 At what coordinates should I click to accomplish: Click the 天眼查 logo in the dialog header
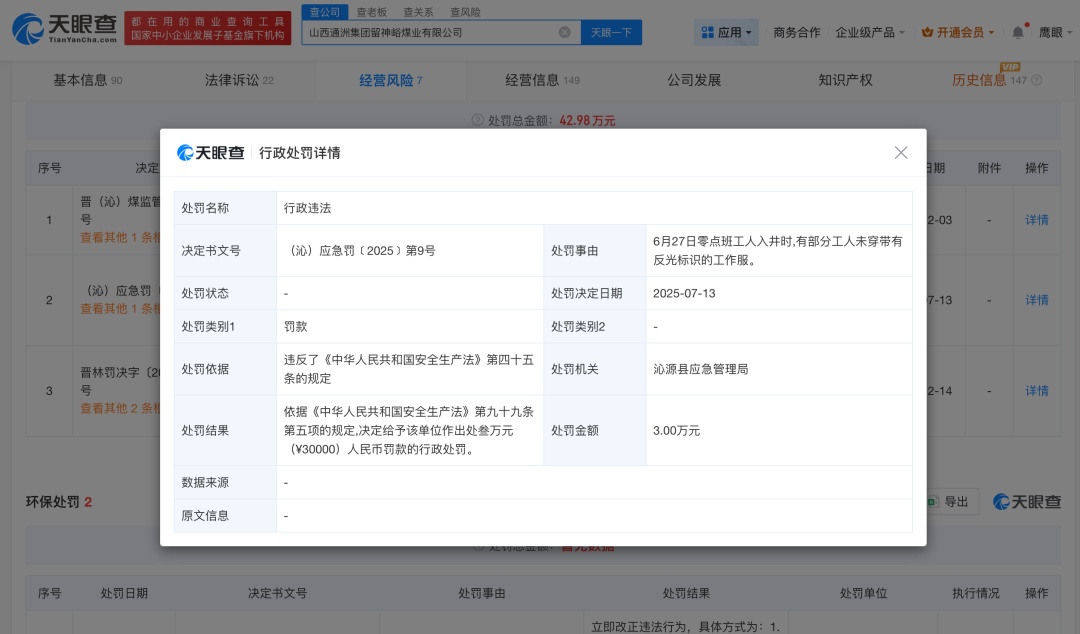pyautogui.click(x=211, y=153)
